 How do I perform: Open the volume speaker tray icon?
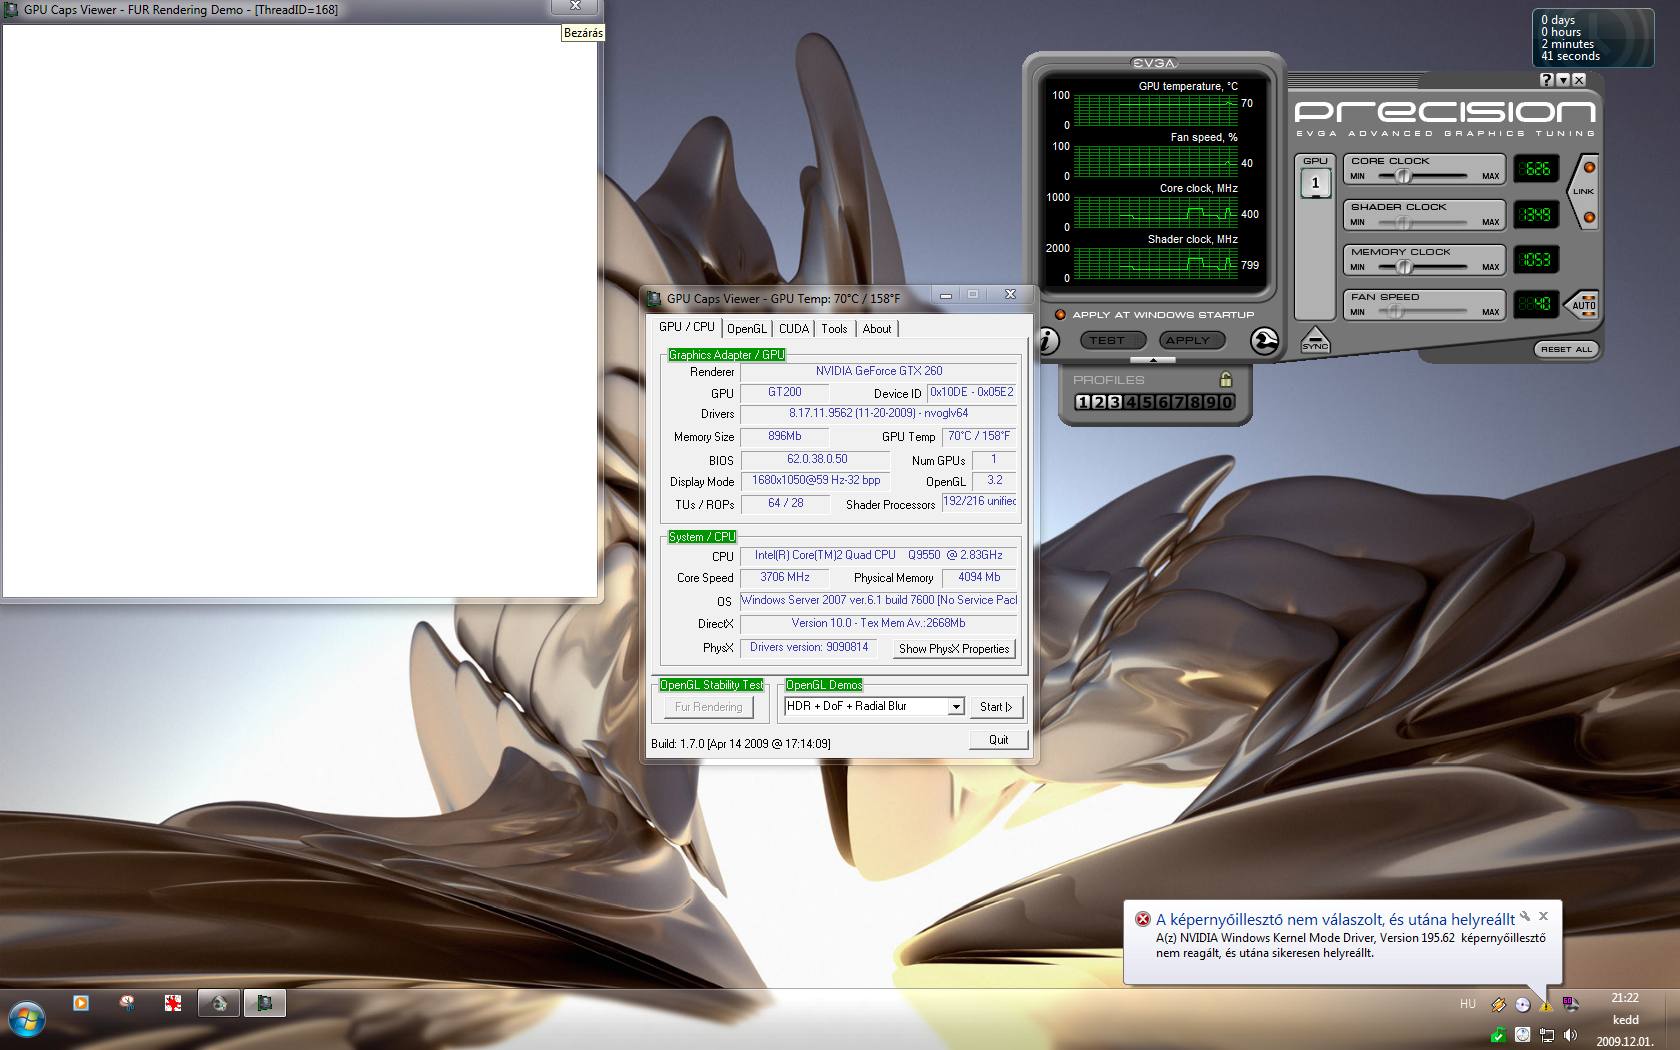pyautogui.click(x=1570, y=1035)
